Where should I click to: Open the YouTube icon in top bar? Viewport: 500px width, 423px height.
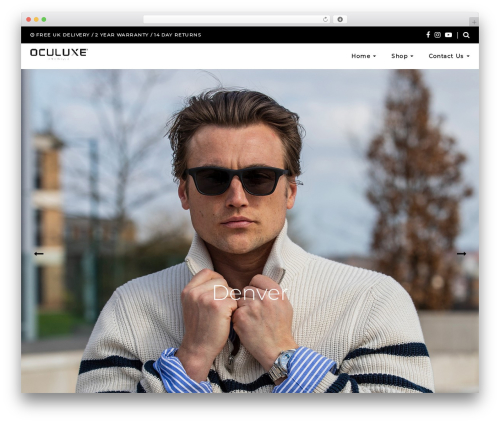click(448, 35)
